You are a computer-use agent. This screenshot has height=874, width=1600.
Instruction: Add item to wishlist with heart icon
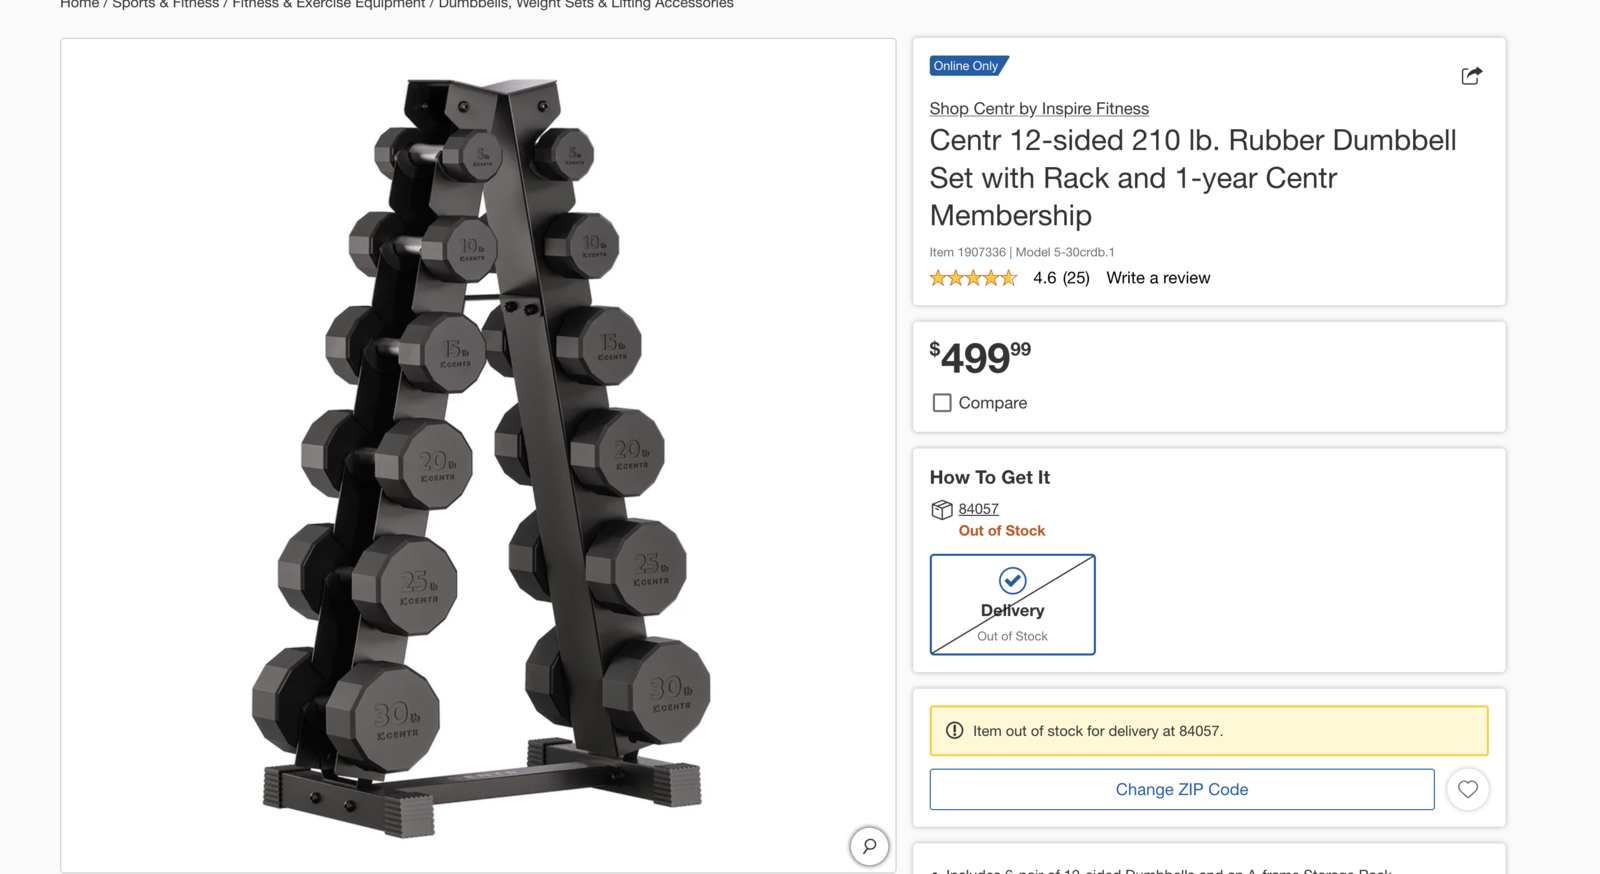point(1468,789)
